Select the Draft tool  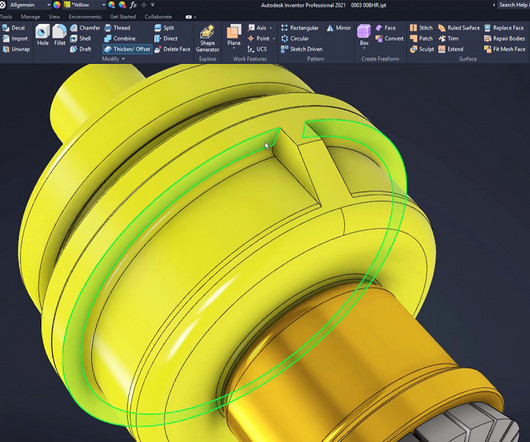(80, 49)
